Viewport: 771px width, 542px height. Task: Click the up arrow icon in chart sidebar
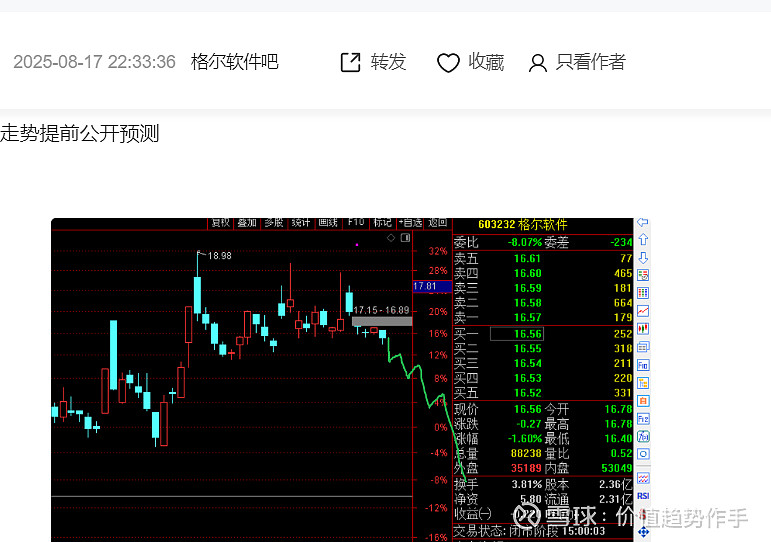(643, 240)
